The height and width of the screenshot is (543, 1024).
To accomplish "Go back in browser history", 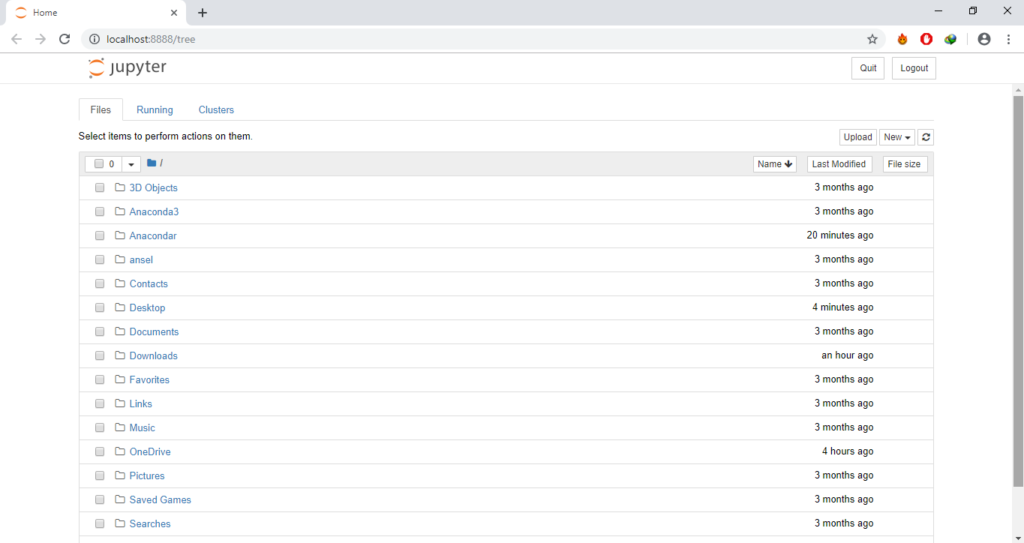I will [x=16, y=39].
